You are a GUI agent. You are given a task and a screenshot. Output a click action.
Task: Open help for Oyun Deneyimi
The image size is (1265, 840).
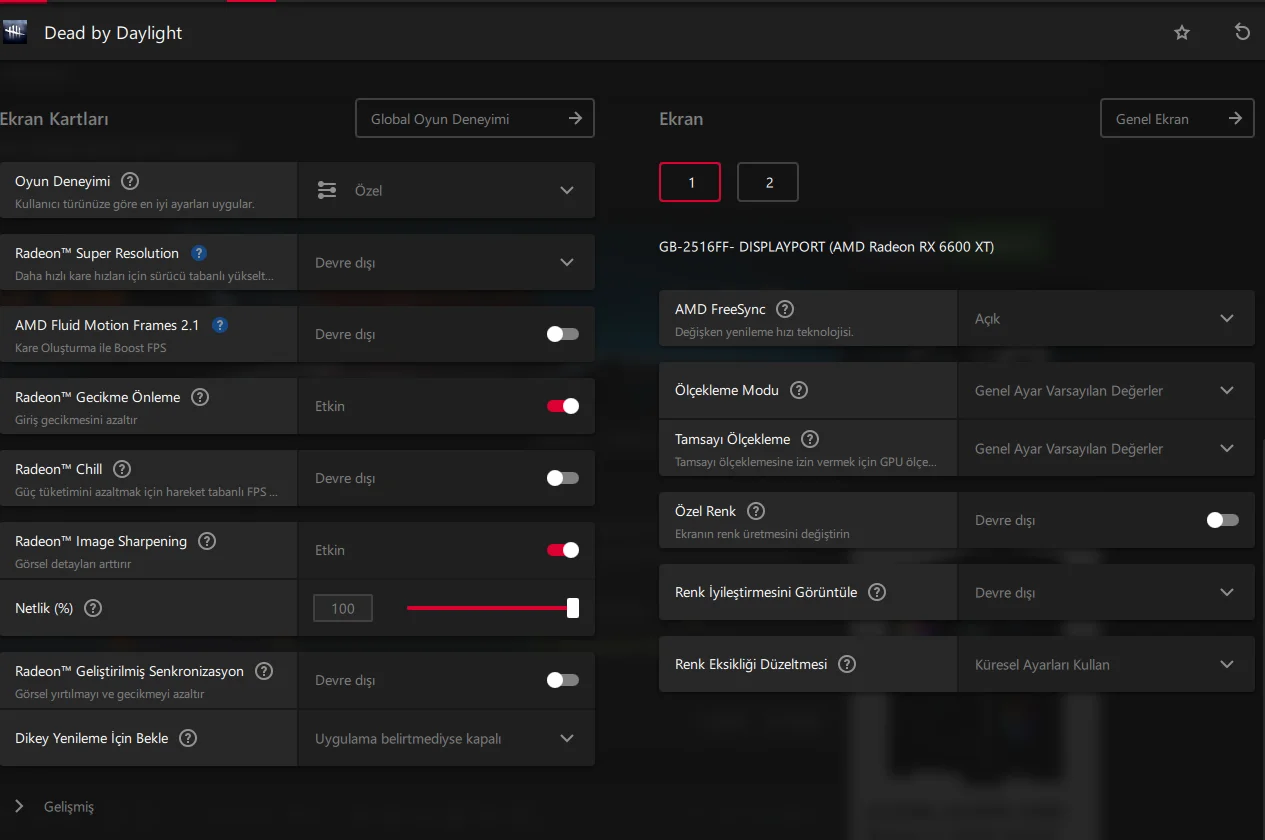[130, 182]
